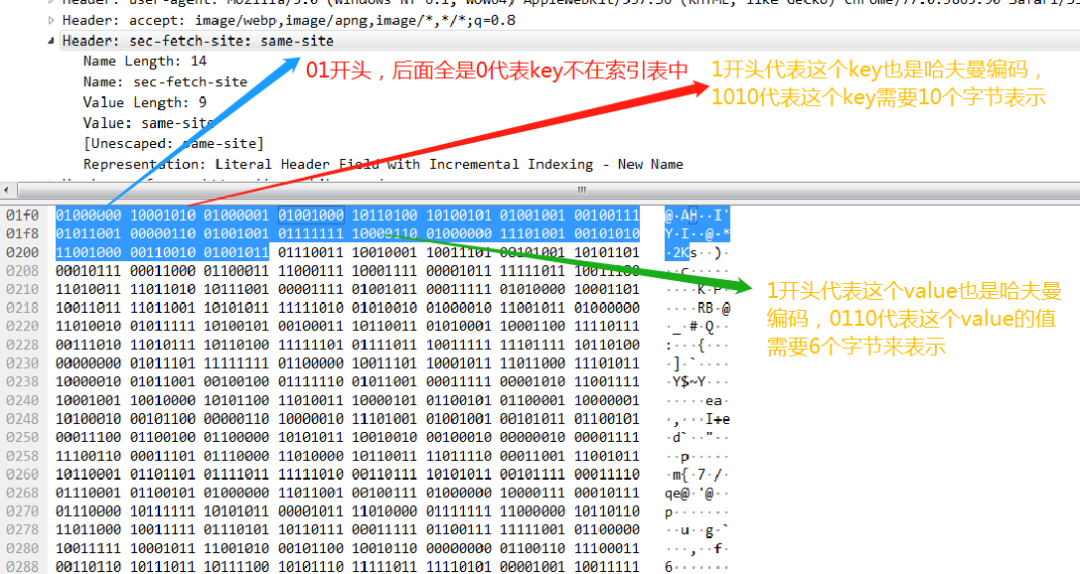Viewport: 1080px width, 574px height.
Task: Click byte 10001010 in row 01f0
Action: click(x=163, y=216)
